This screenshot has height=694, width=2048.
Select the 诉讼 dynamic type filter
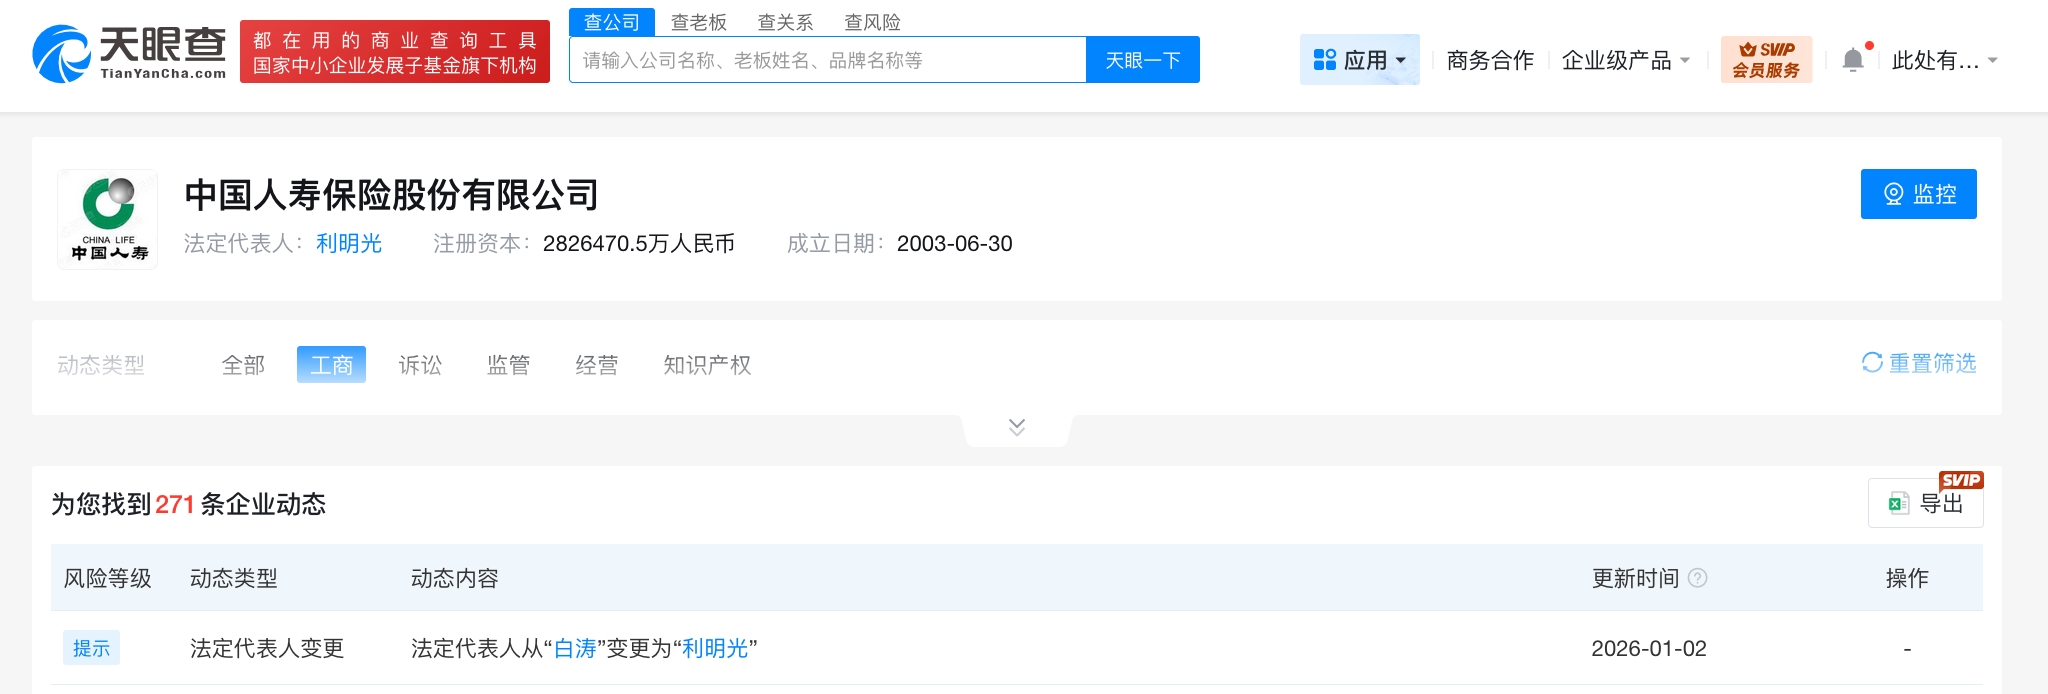tap(420, 365)
